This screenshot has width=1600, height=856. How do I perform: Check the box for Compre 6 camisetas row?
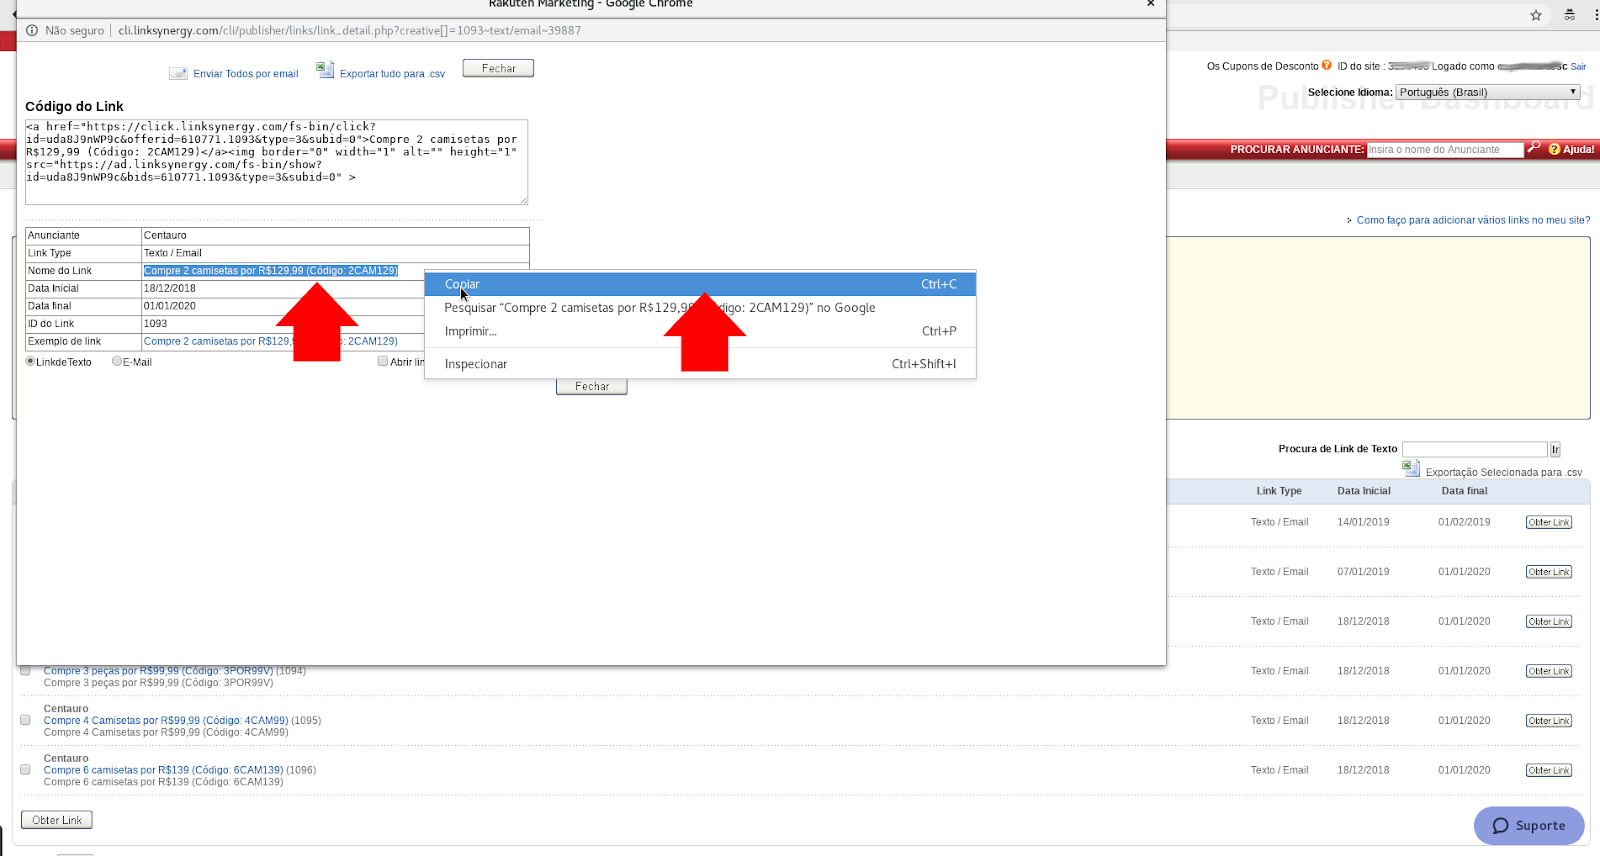(25, 770)
